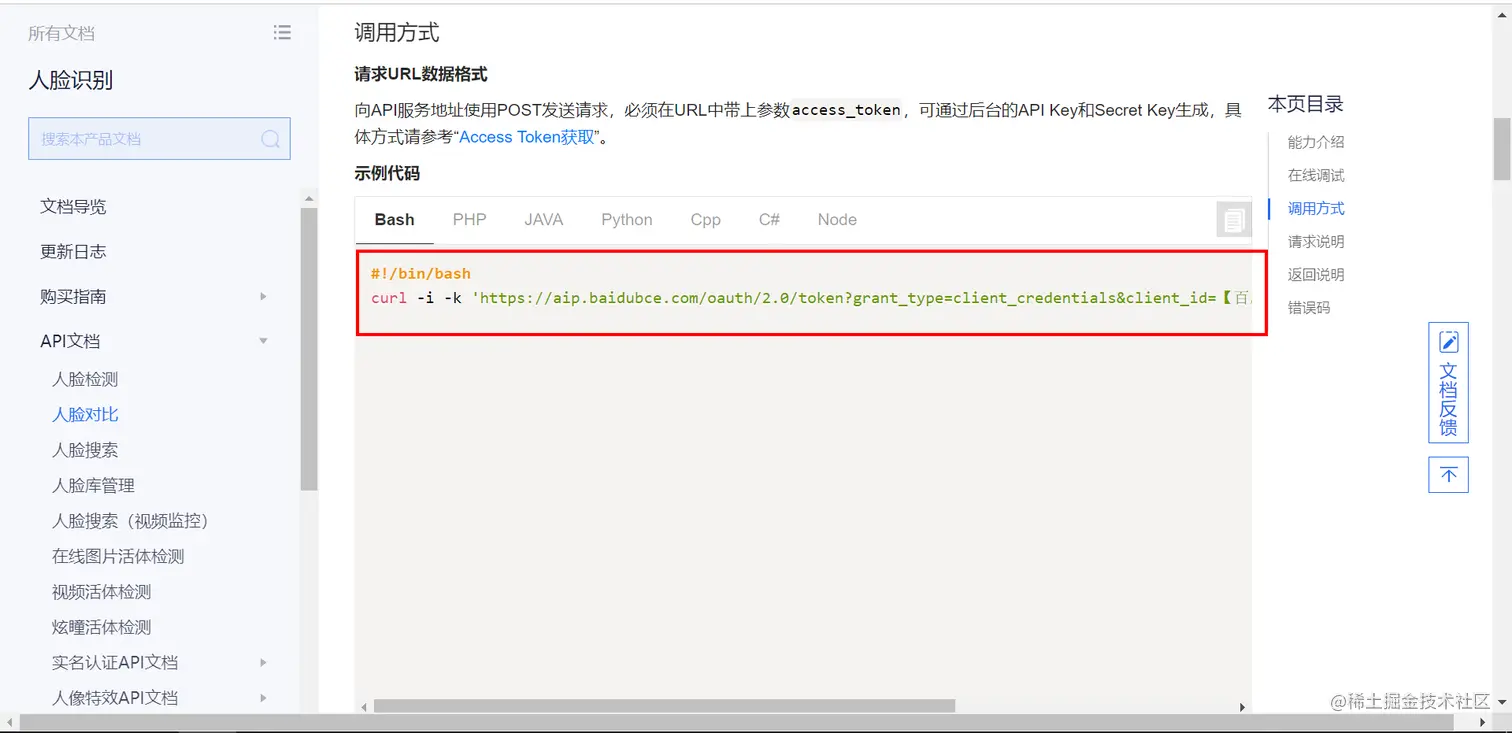Open 在线图片活体检测 document

pos(118,556)
